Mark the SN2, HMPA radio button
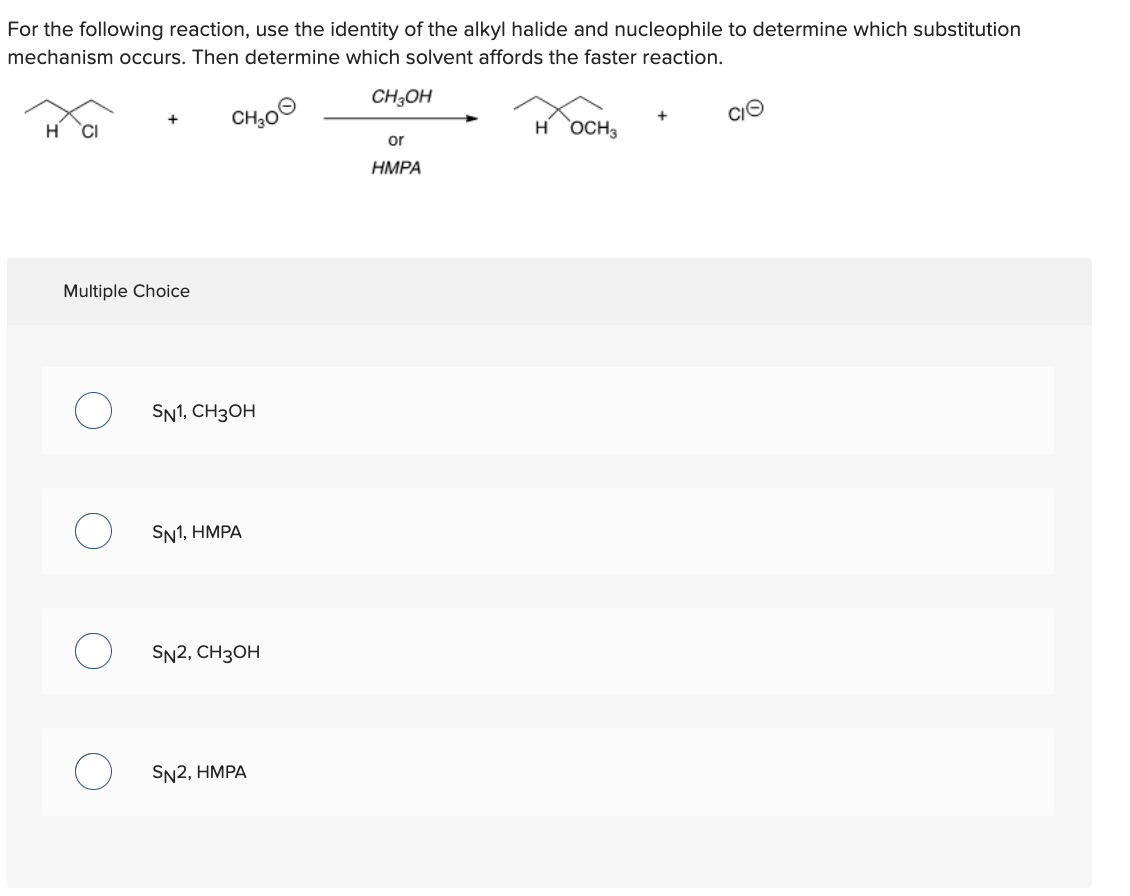This screenshot has height=896, width=1130. (x=93, y=772)
